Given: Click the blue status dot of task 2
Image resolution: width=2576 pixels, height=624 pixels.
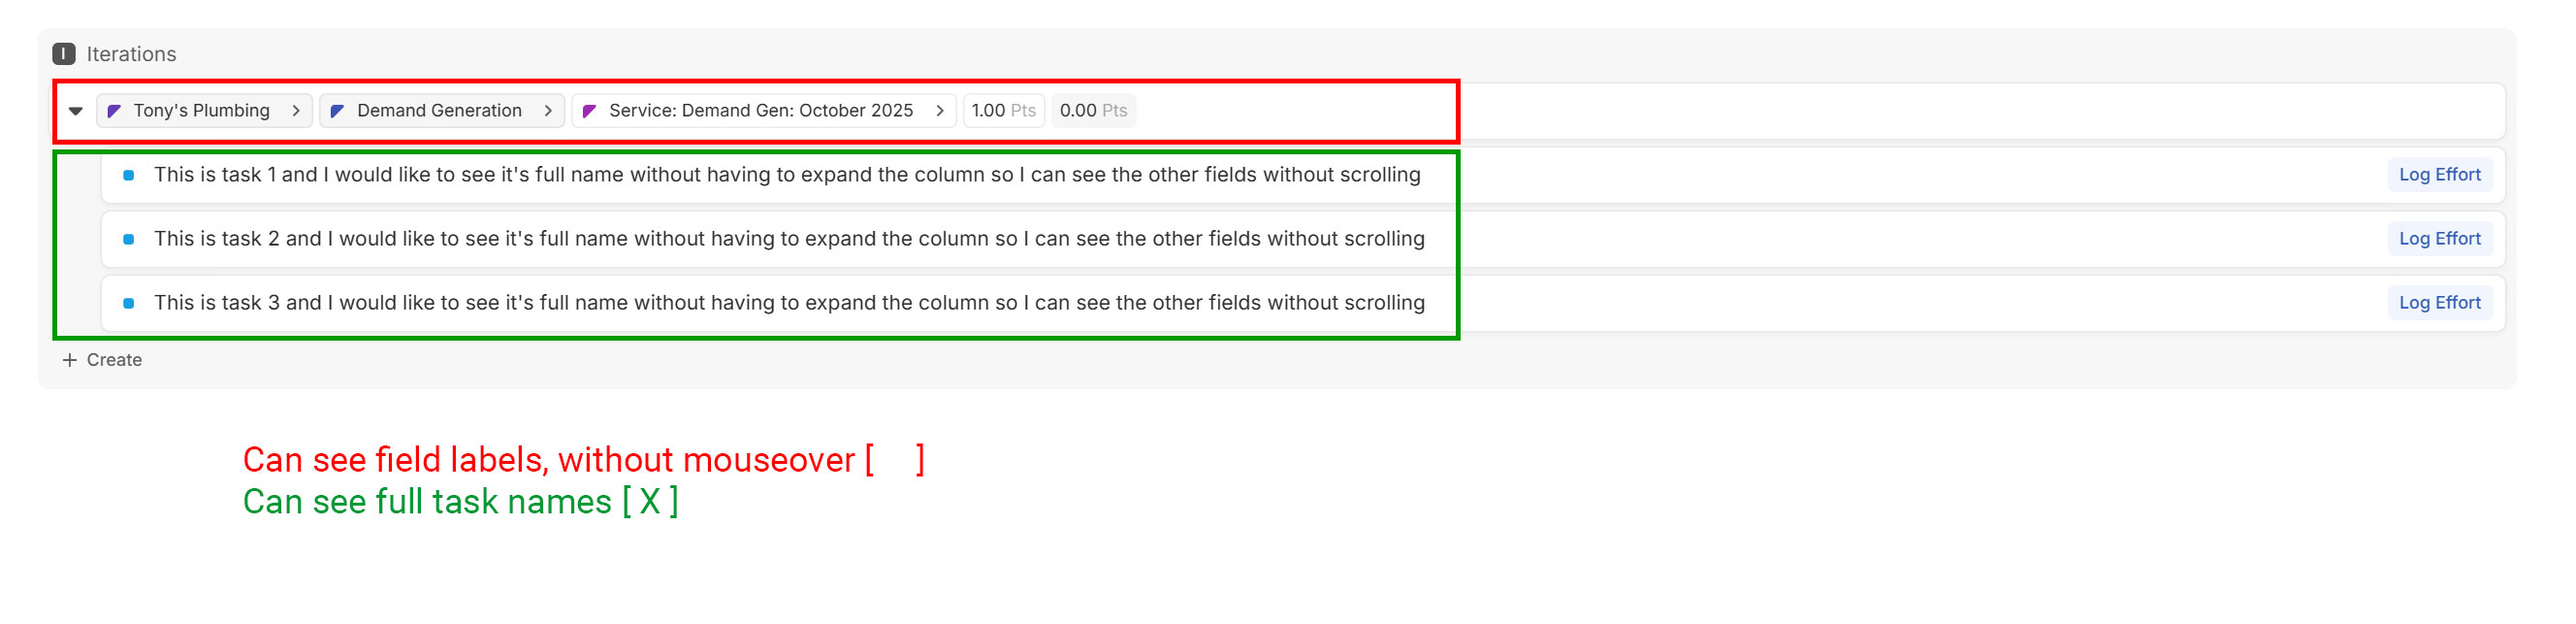Looking at the screenshot, I should (x=128, y=239).
